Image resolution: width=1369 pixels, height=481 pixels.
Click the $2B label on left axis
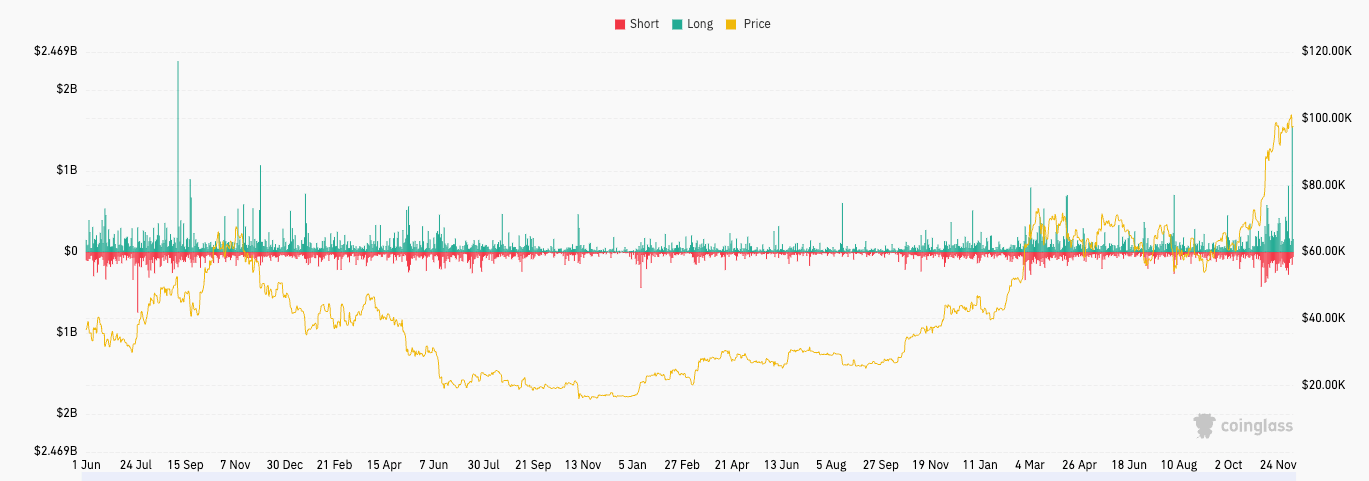click(67, 89)
